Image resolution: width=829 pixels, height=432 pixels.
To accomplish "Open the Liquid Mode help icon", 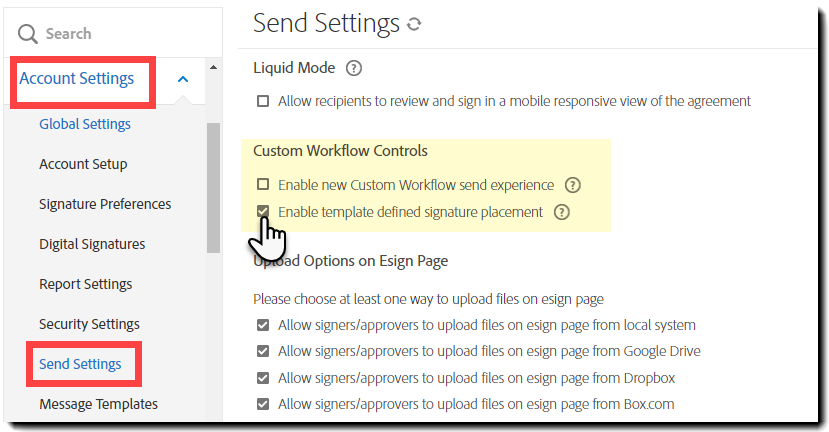I will tap(353, 69).
